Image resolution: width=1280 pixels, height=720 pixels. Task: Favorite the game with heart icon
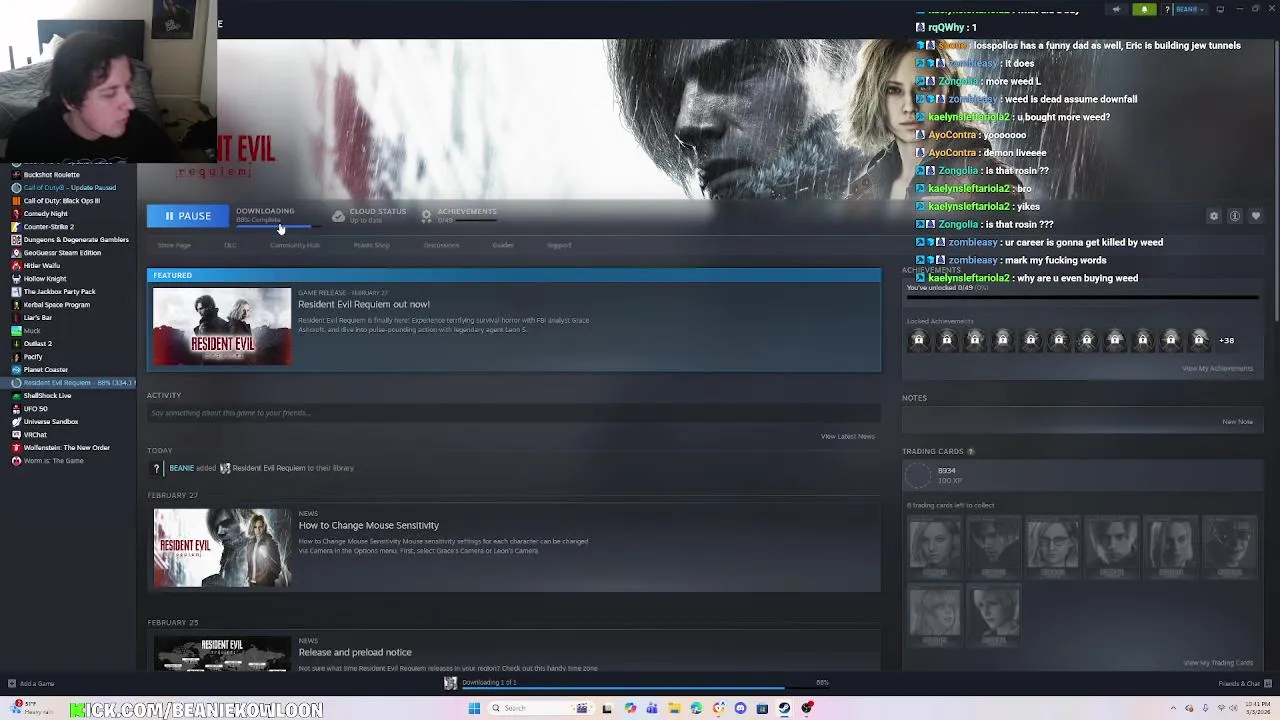1256,216
